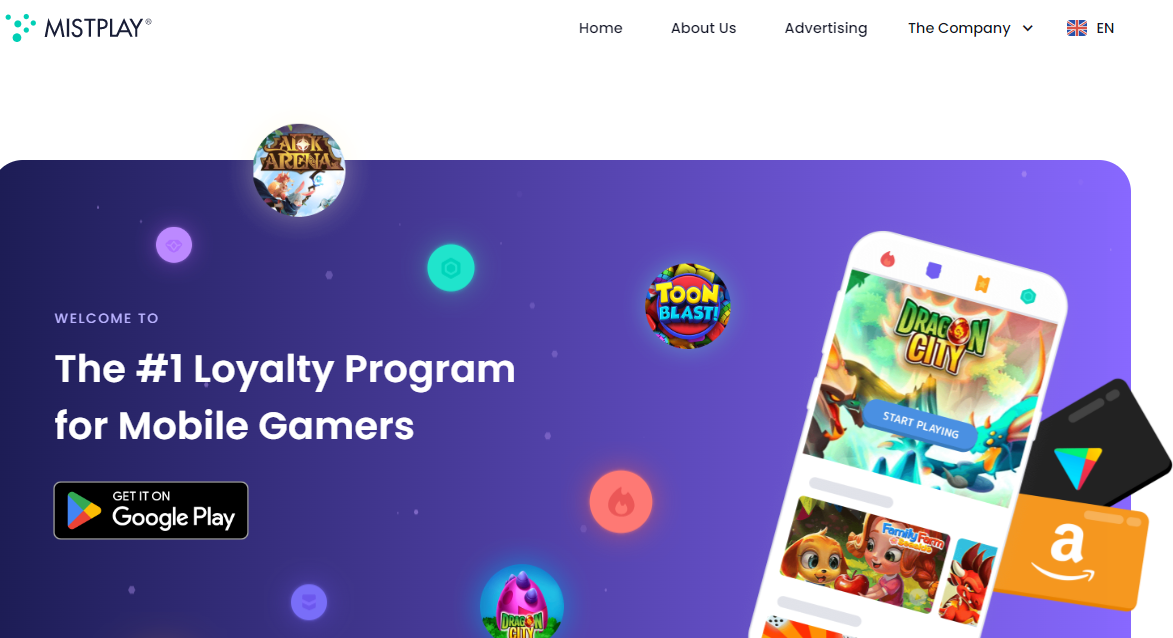1173x638 pixels.
Task: Click the Dragon City egg icon
Action: (521, 602)
